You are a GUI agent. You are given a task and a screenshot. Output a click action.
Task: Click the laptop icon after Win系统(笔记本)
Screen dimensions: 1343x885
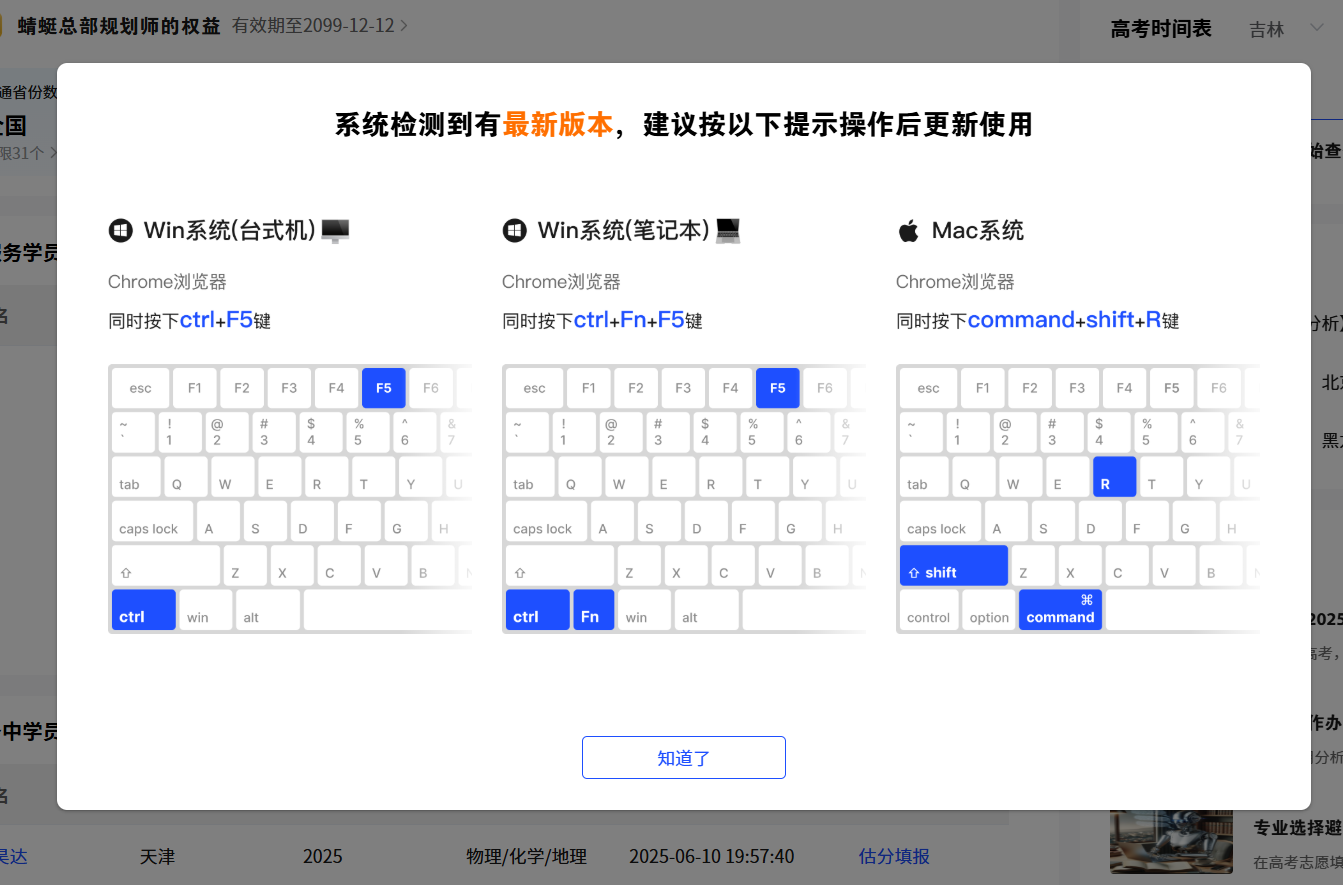[729, 229]
